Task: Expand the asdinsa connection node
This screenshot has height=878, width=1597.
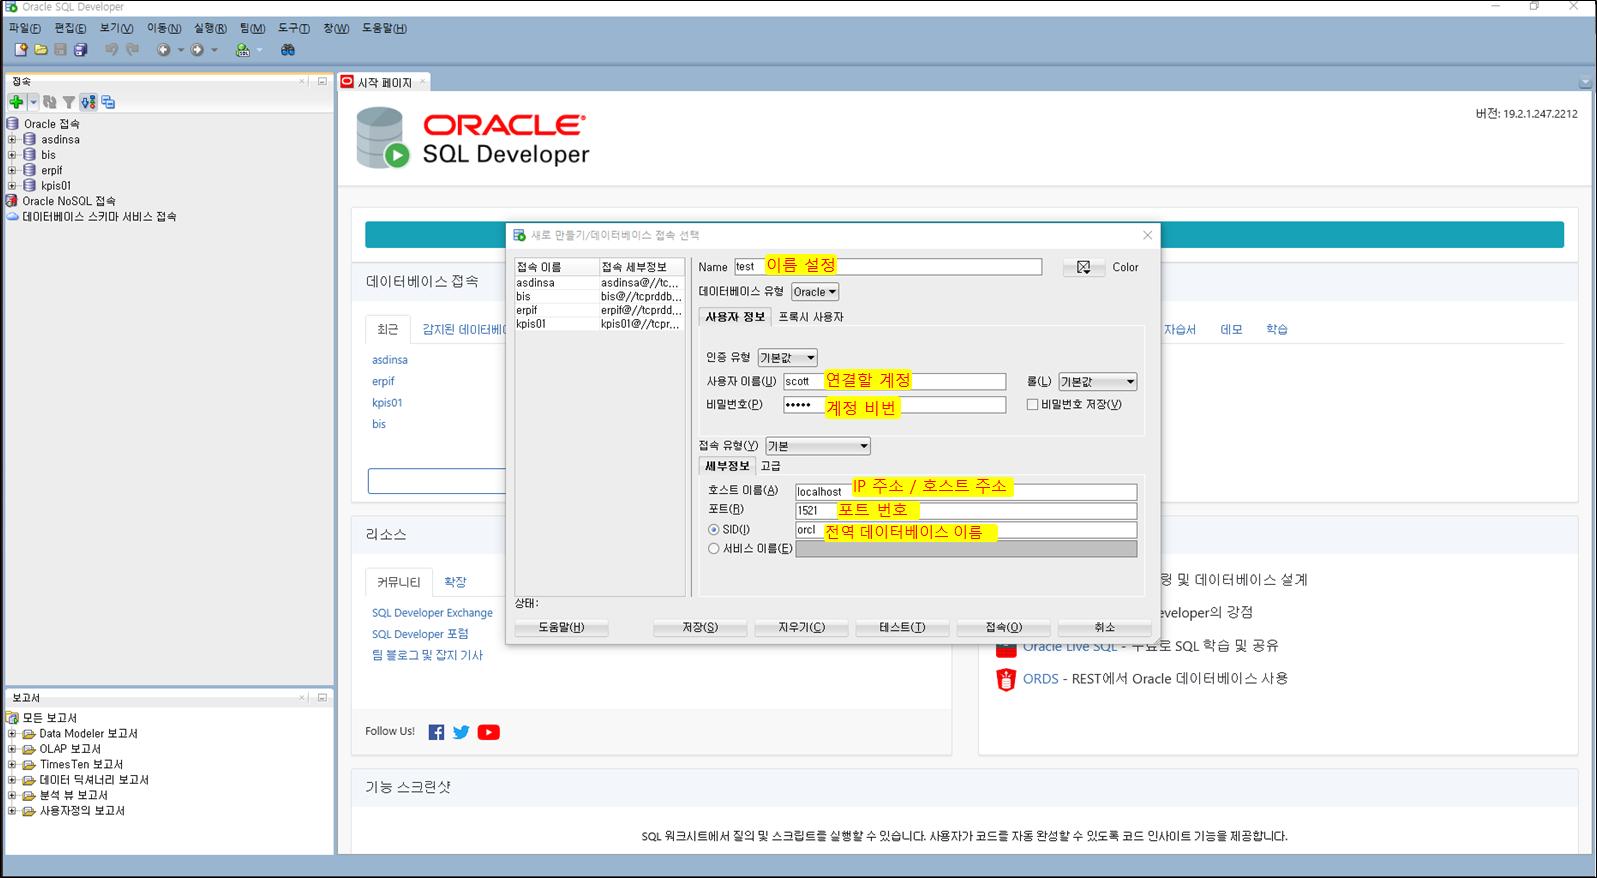Action: coord(12,140)
